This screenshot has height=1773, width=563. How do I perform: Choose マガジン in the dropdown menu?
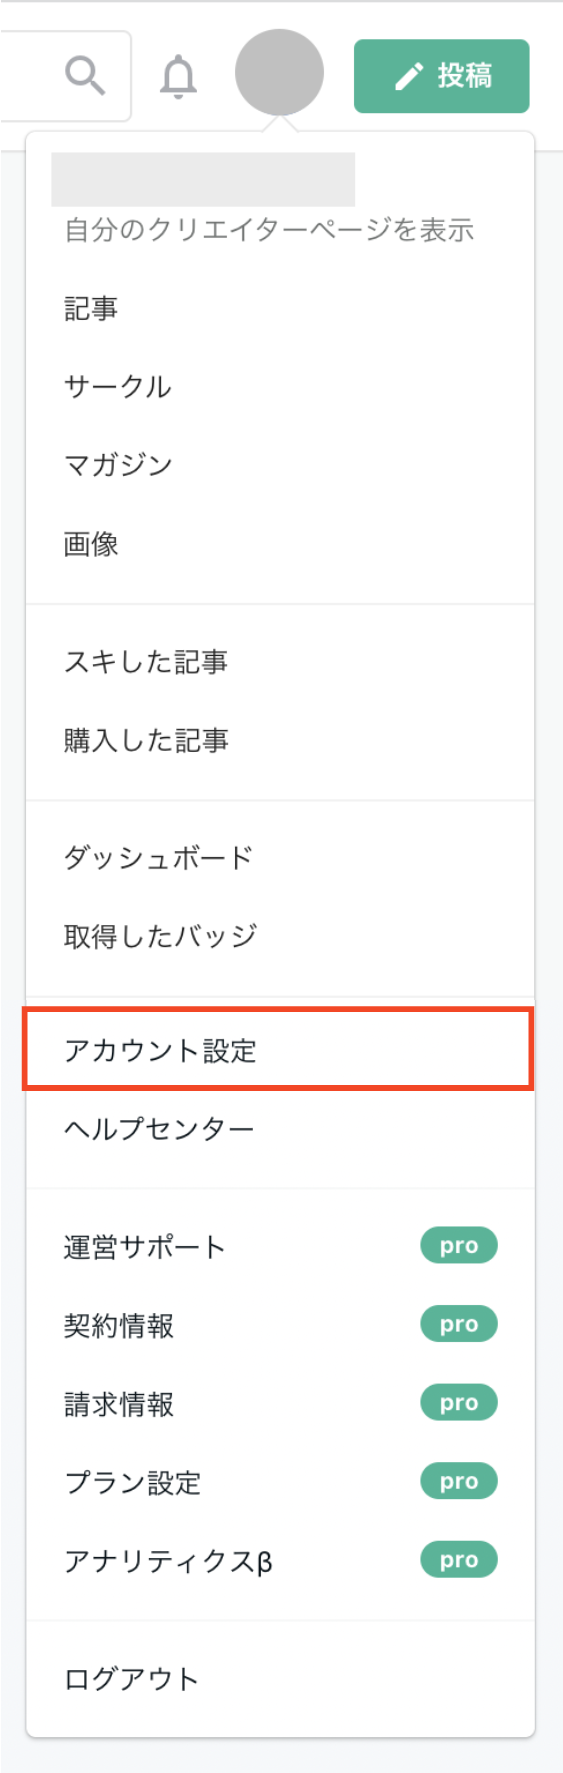click(x=280, y=465)
